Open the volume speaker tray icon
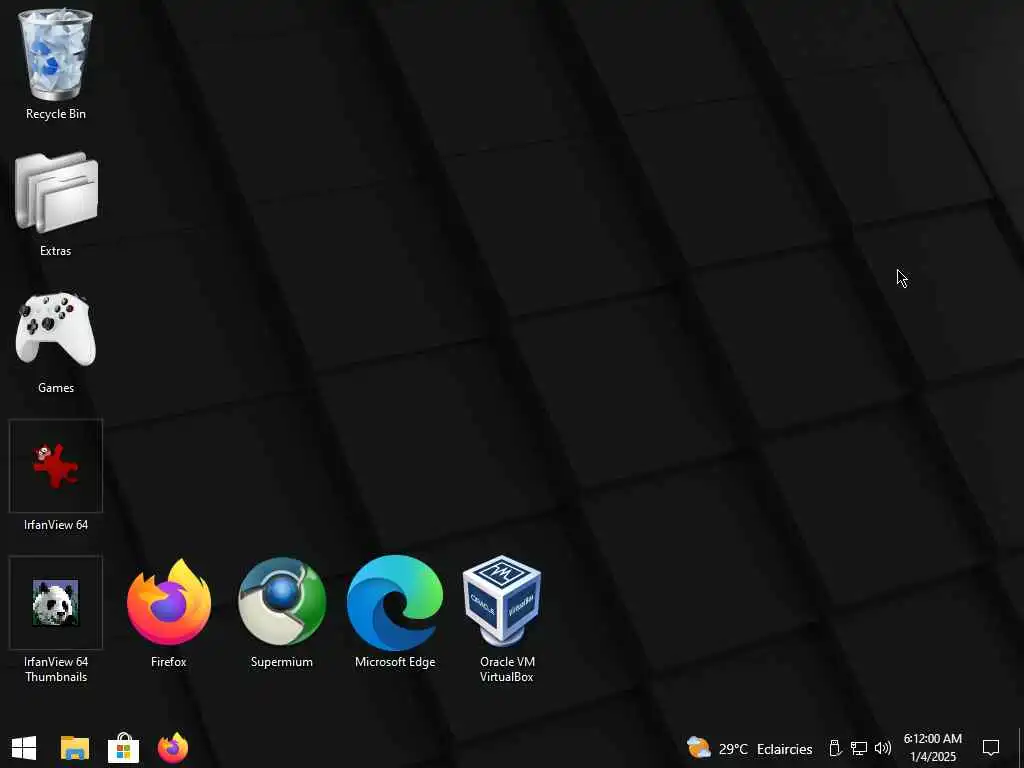 click(883, 748)
